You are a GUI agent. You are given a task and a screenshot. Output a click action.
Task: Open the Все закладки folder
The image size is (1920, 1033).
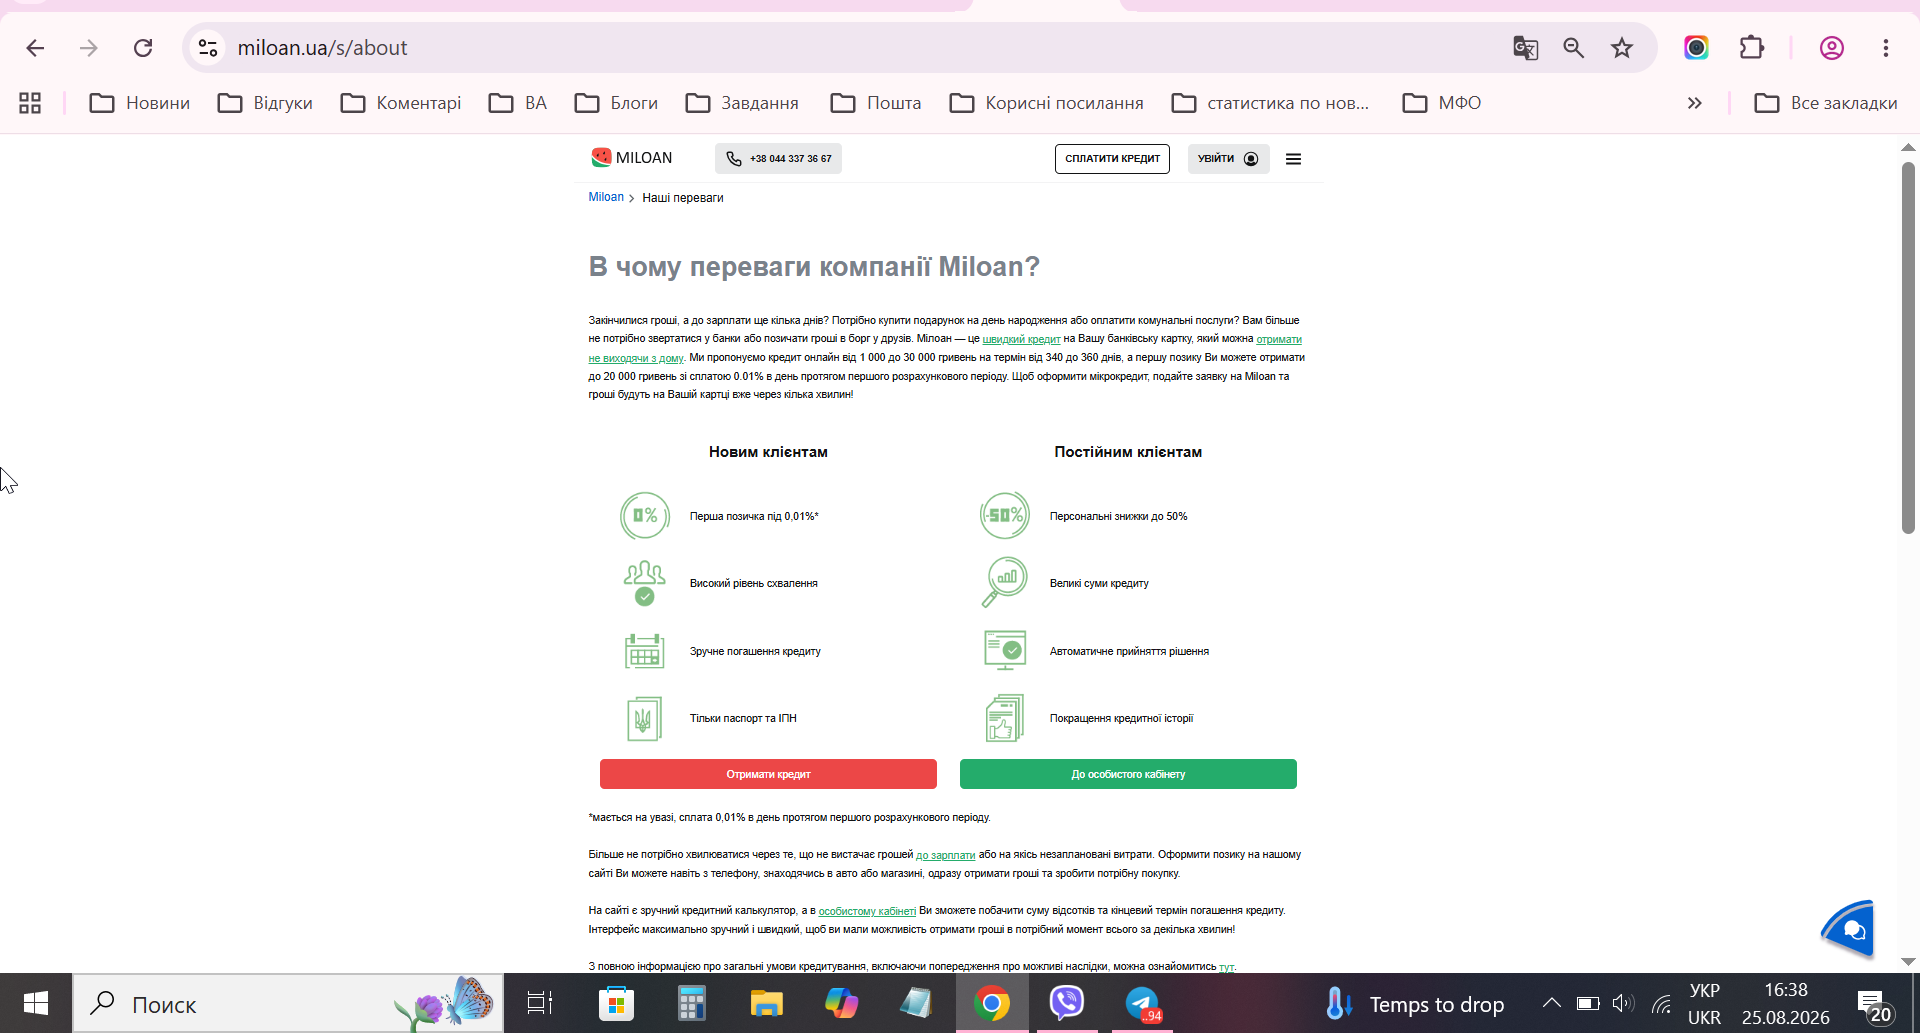click(1826, 103)
